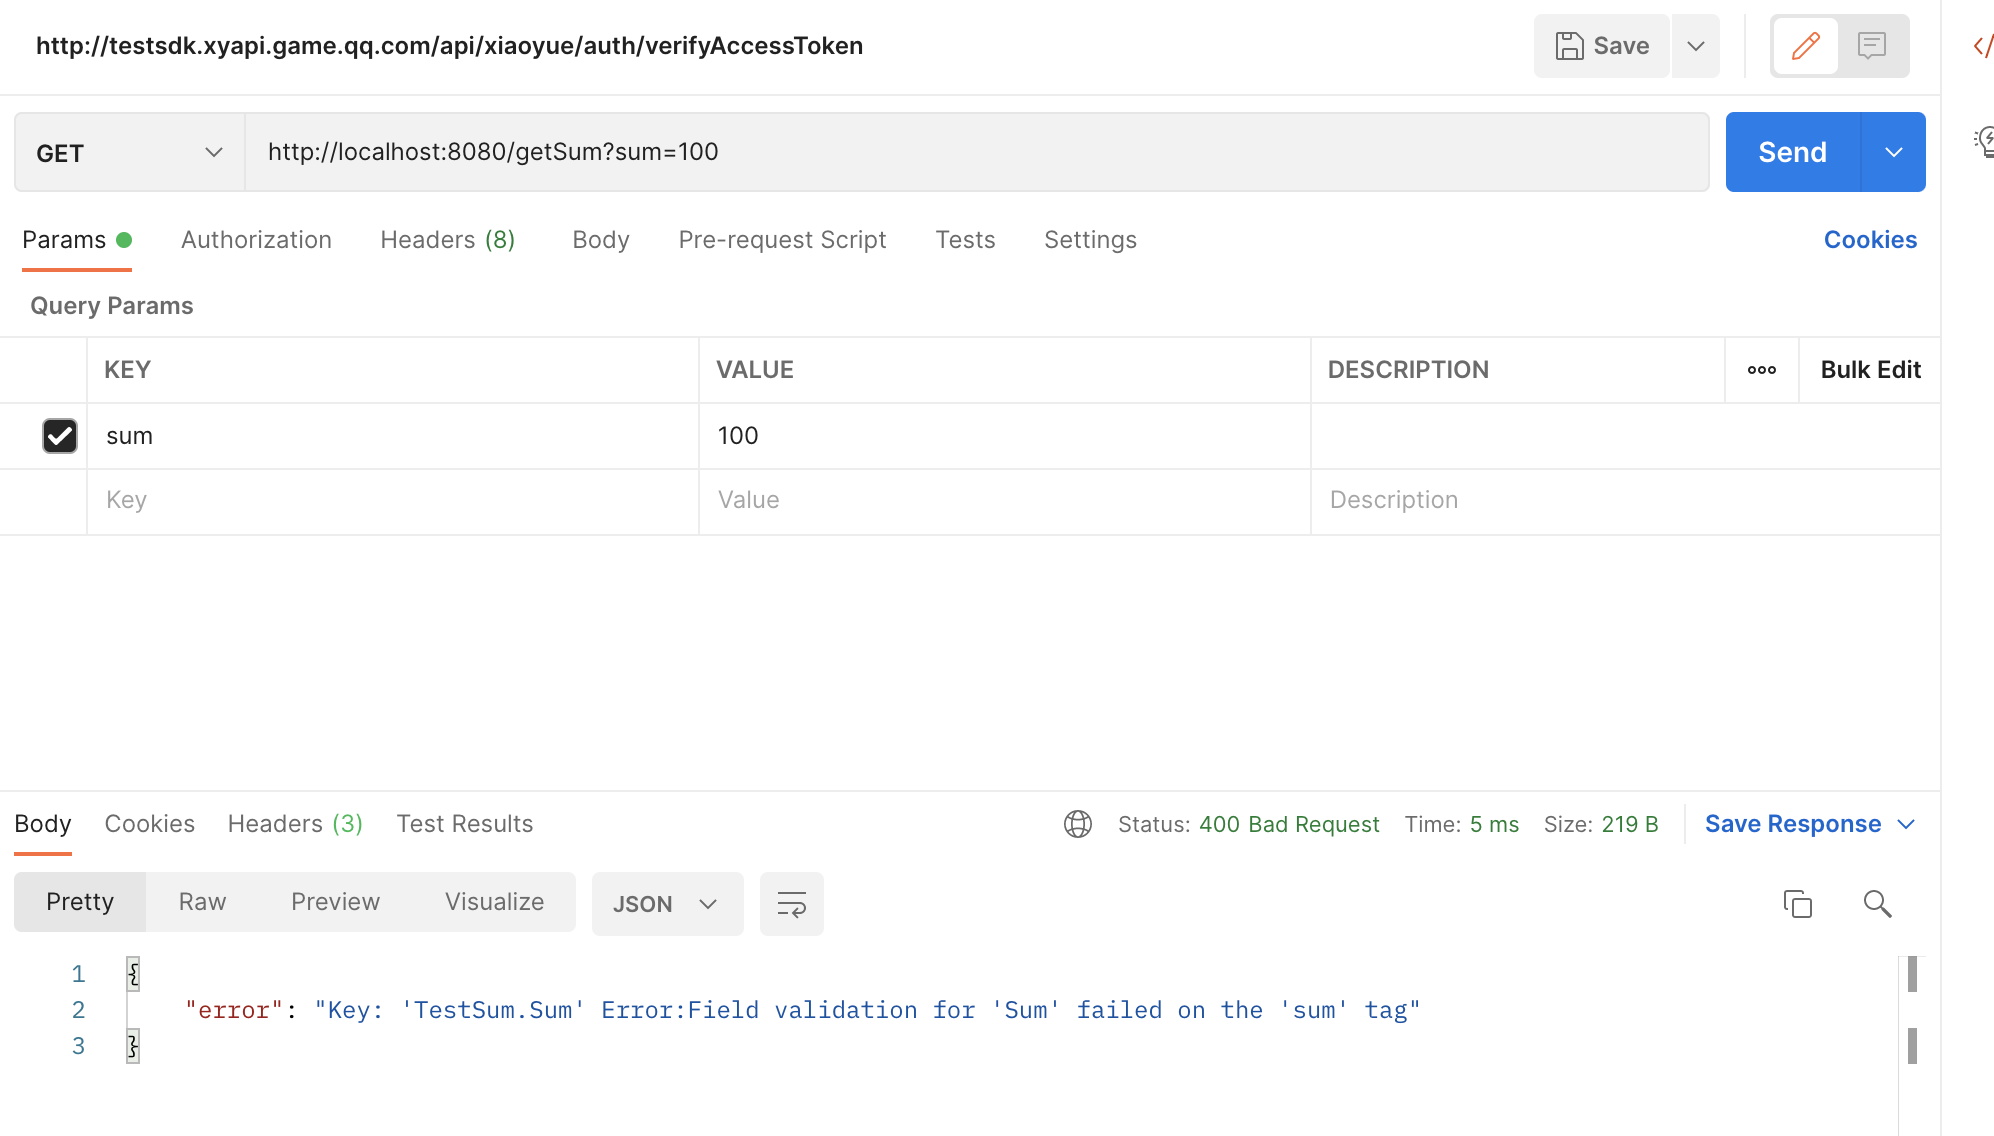Toggle the wrap lines icon

[x=791, y=904]
